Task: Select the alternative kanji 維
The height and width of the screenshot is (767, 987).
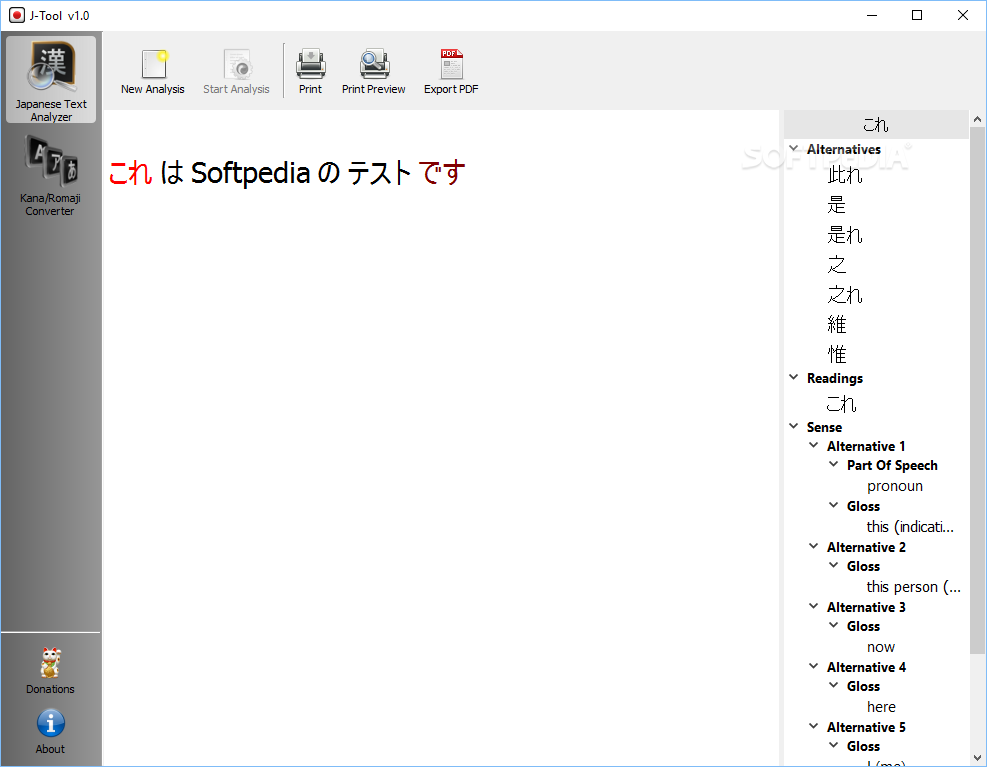Action: [x=837, y=324]
